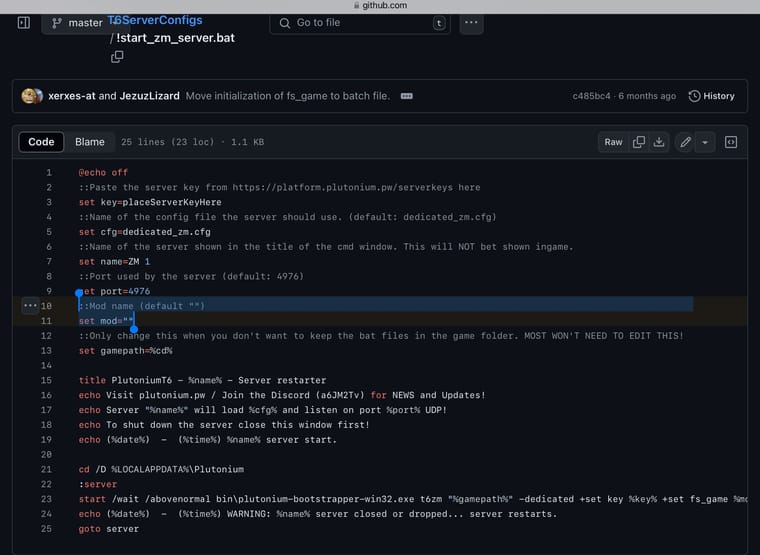760x555 pixels.
Task: Click 'title PlutoniumT6' code line
Action: pyautogui.click(x=203, y=381)
